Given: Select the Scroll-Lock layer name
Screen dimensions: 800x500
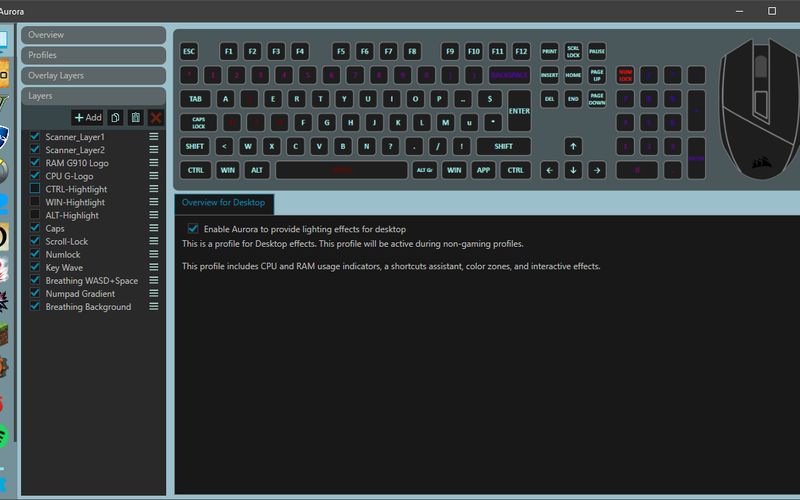Looking at the screenshot, I should point(66,241).
